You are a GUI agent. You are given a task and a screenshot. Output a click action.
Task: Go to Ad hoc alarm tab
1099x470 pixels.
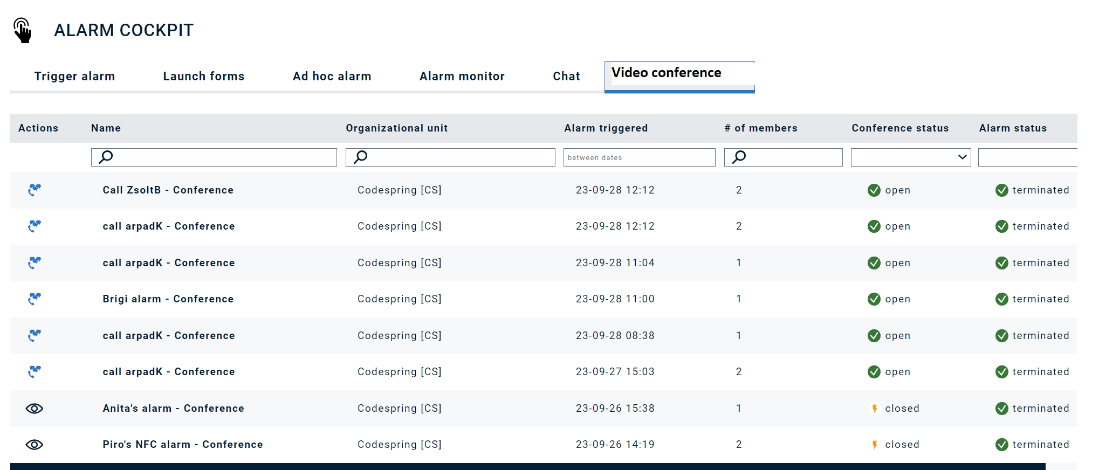click(332, 76)
